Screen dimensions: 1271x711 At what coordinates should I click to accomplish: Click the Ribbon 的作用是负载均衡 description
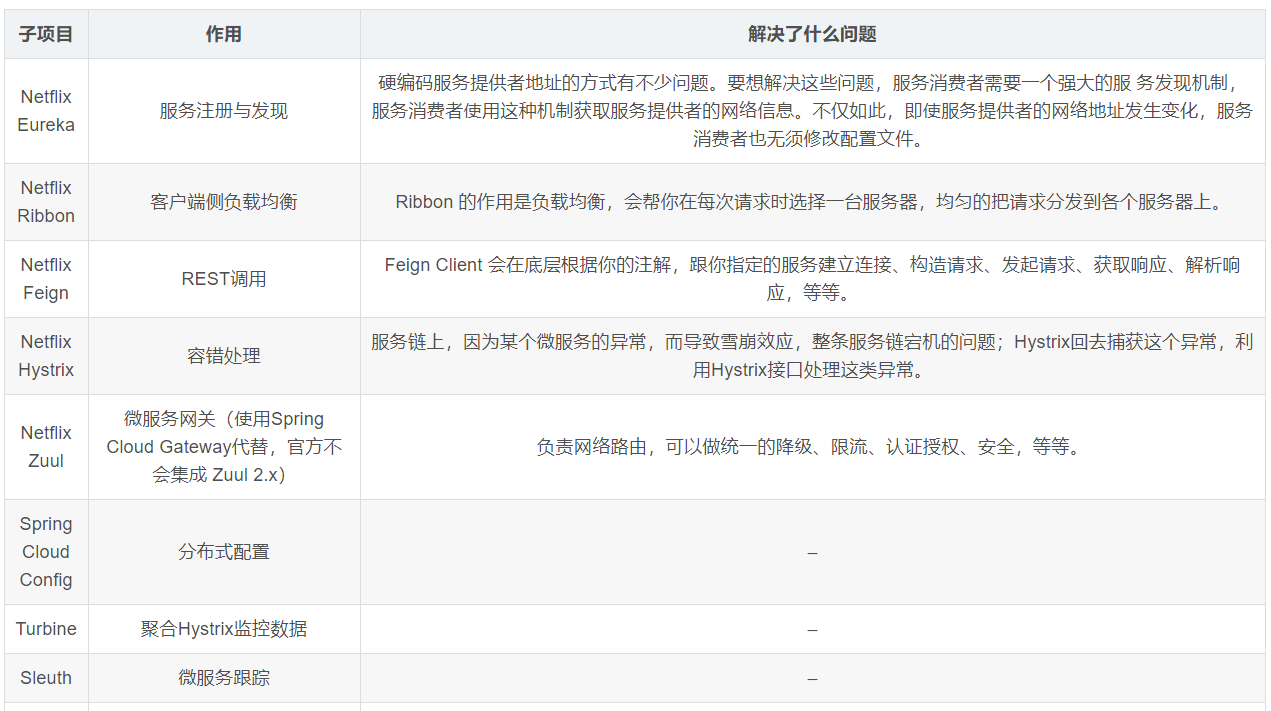(812, 202)
